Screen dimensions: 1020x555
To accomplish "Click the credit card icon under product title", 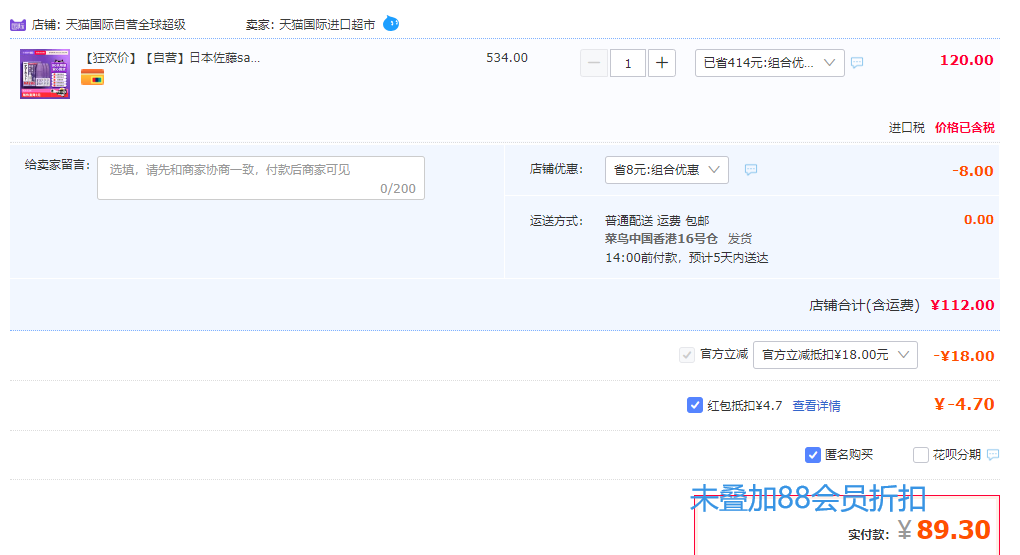I will pos(92,78).
